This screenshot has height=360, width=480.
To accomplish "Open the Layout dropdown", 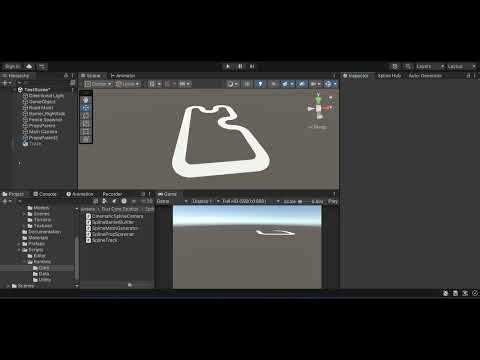I will [462, 66].
